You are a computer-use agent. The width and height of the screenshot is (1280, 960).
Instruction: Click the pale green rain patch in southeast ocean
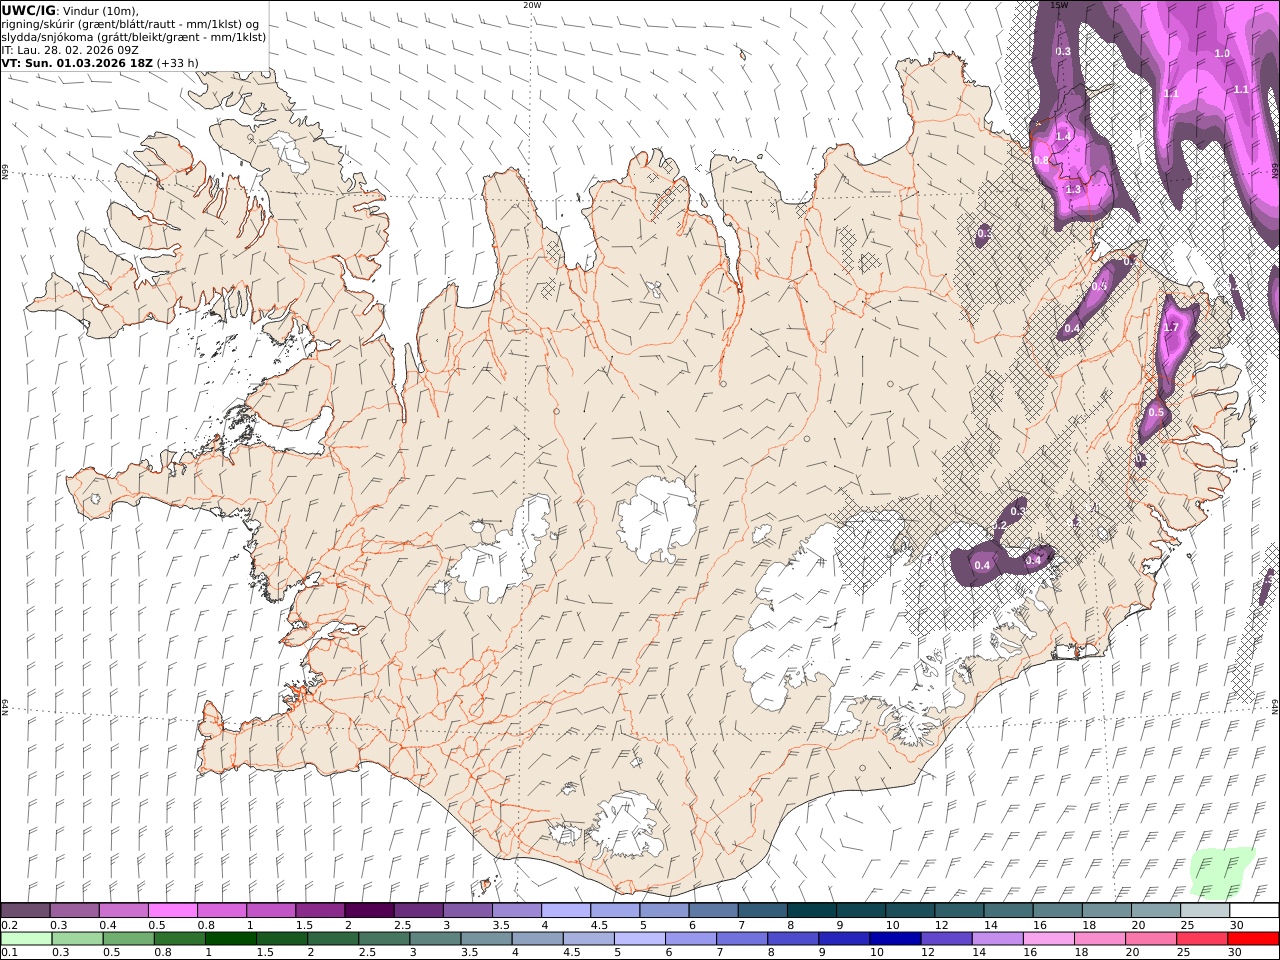click(x=1221, y=874)
